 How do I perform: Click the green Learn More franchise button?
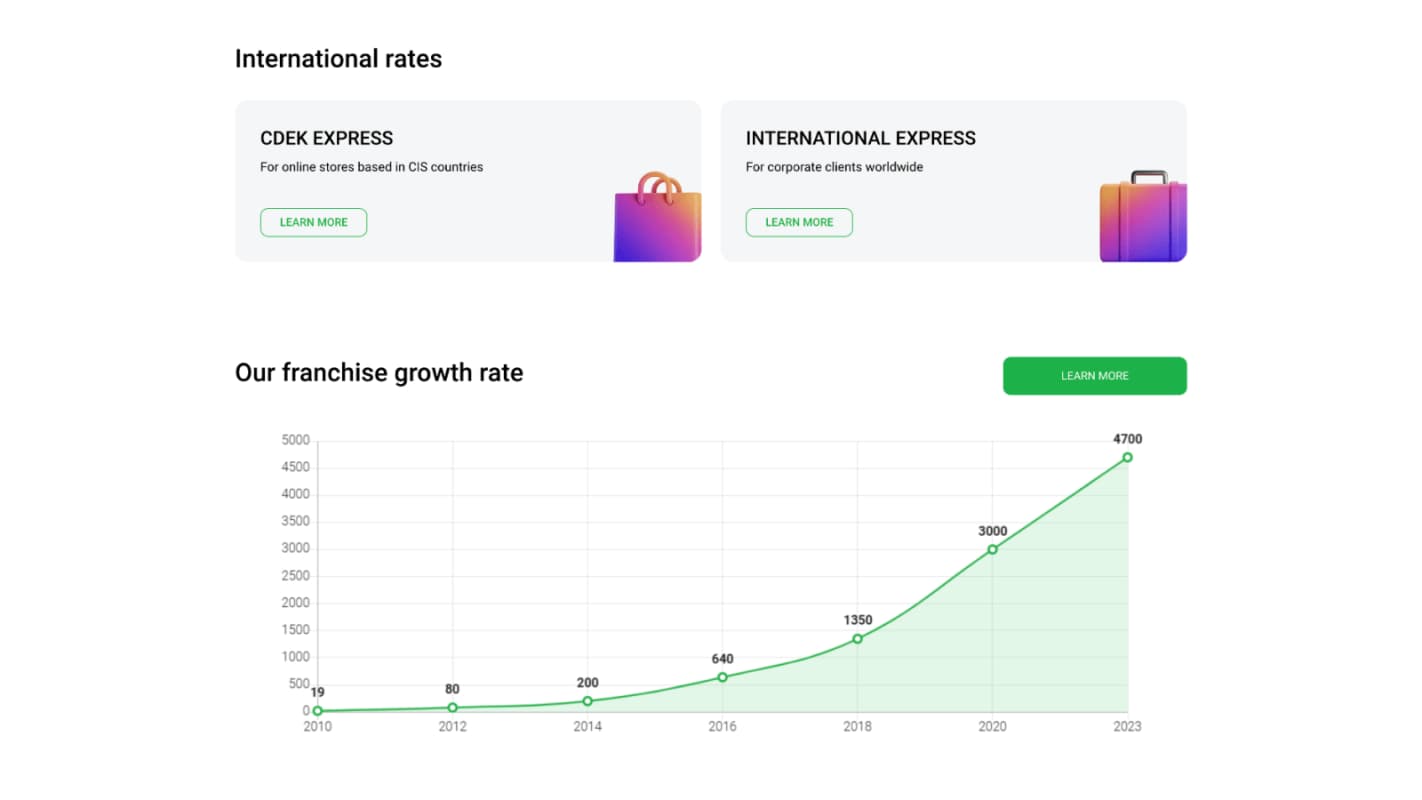pos(1094,376)
